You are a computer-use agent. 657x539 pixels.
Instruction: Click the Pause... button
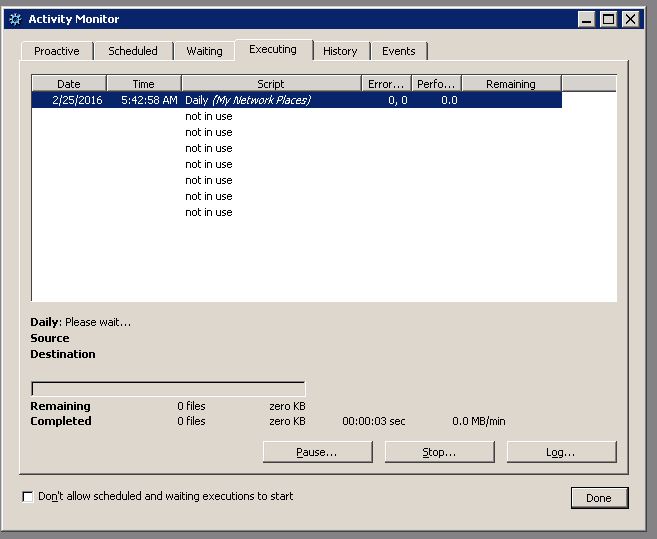coord(316,452)
